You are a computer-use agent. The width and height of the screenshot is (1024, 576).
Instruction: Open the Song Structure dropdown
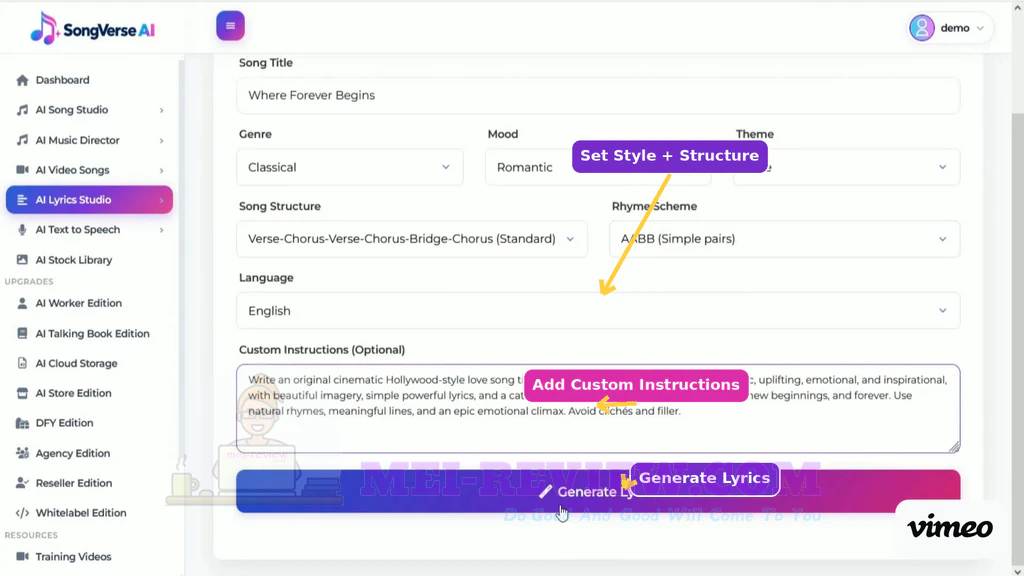point(412,239)
